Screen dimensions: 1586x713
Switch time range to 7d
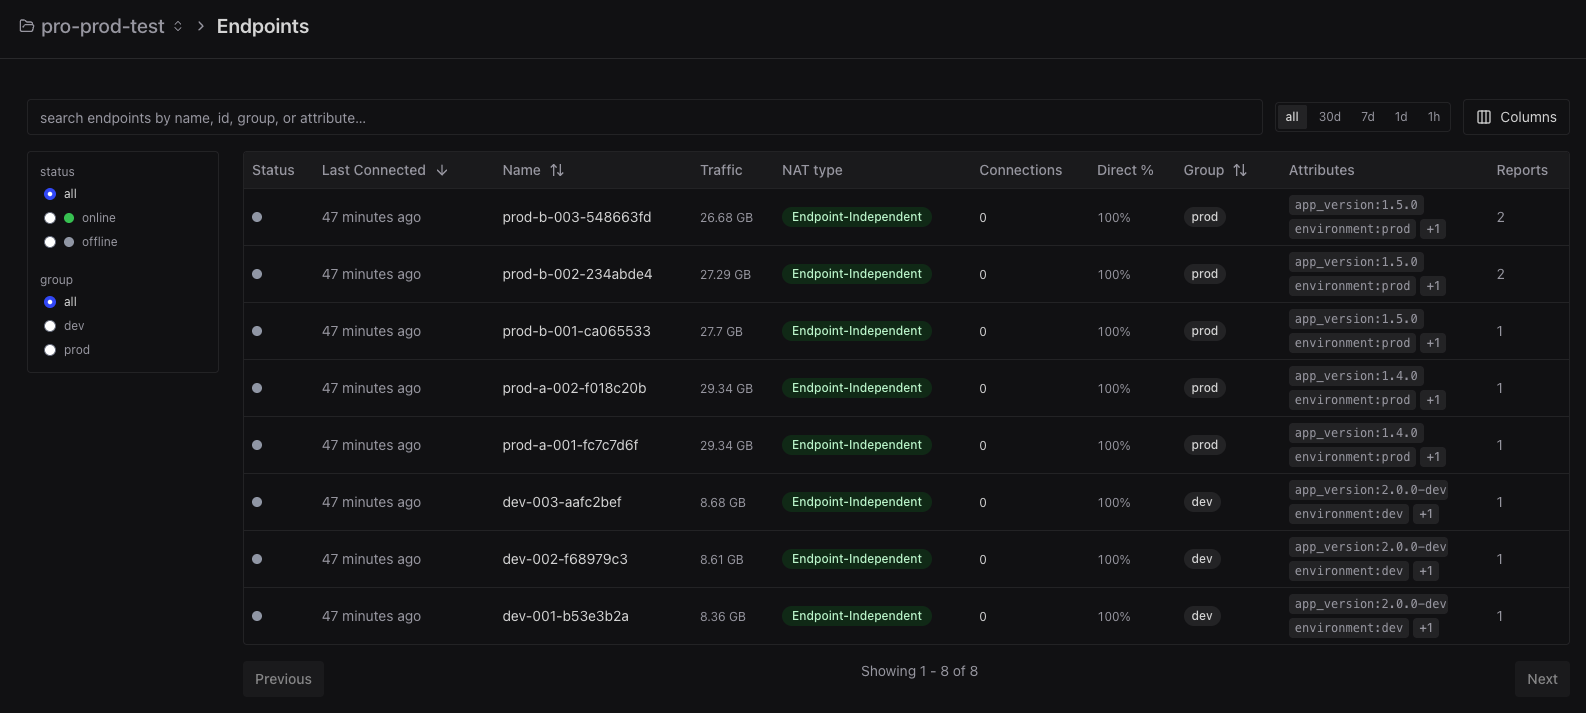(1368, 117)
